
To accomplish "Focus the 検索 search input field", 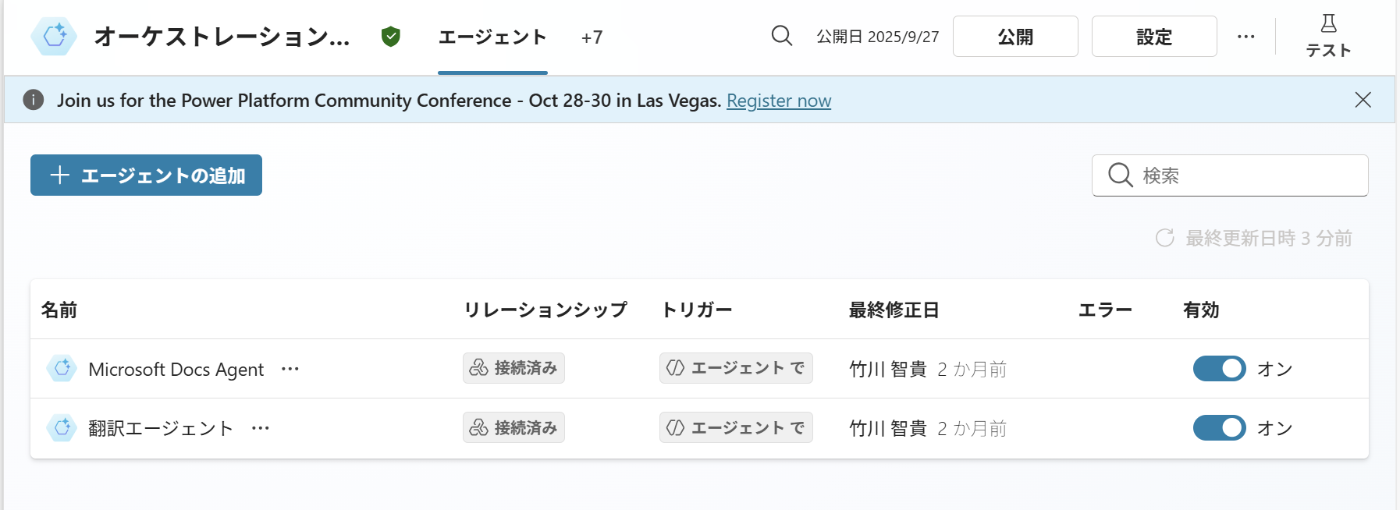I will tap(1240, 176).
